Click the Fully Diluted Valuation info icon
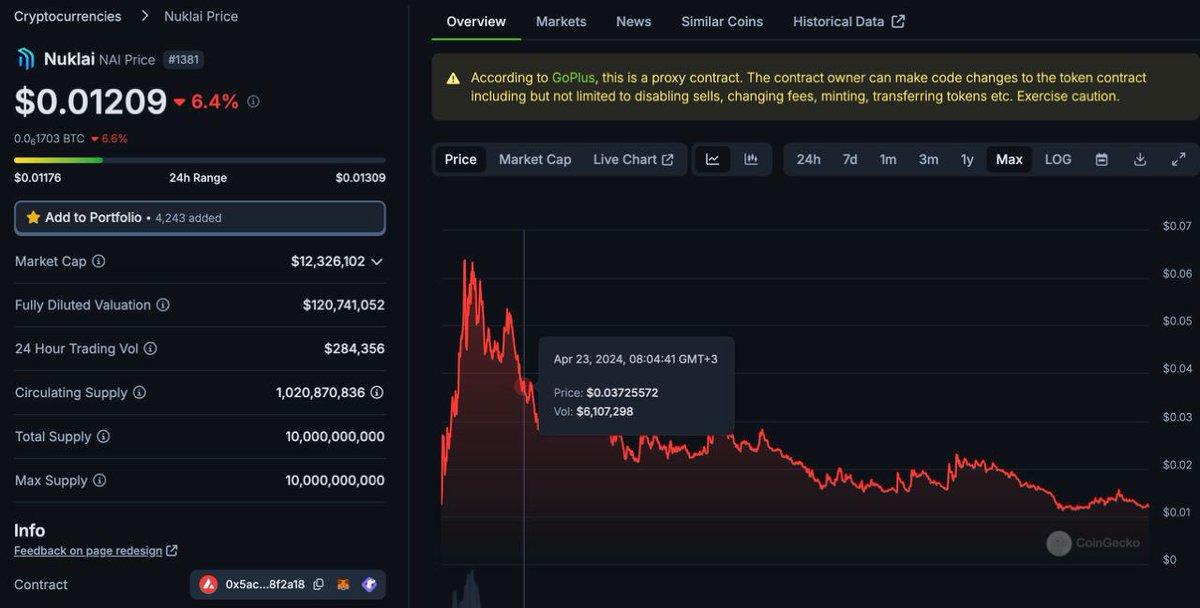Viewport: 1200px width, 608px height. tap(163, 305)
